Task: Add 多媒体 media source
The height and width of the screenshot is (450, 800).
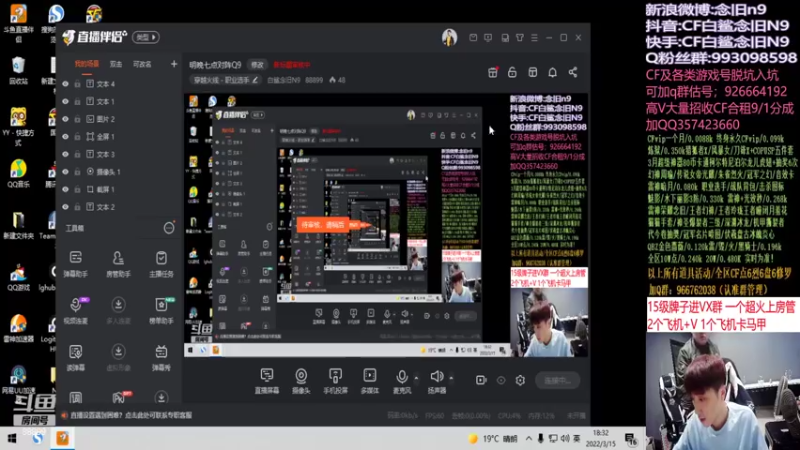Action: [x=370, y=381]
